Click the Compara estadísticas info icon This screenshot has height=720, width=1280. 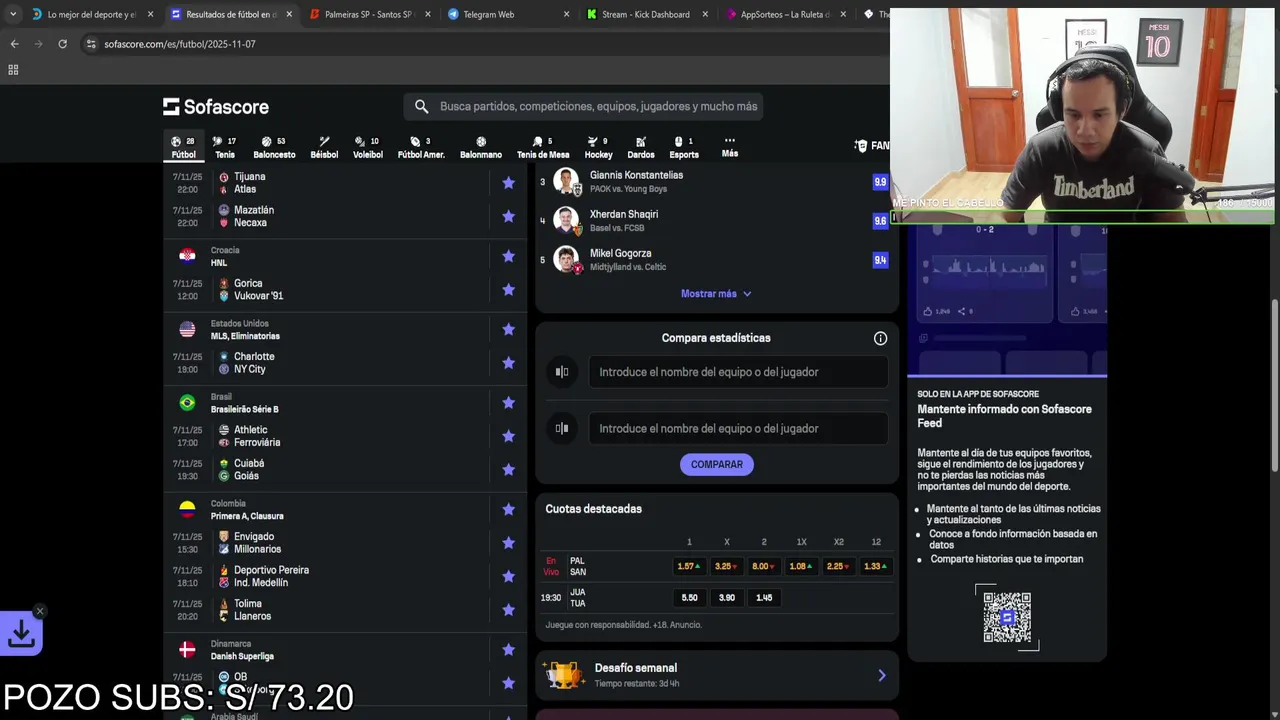(x=880, y=338)
